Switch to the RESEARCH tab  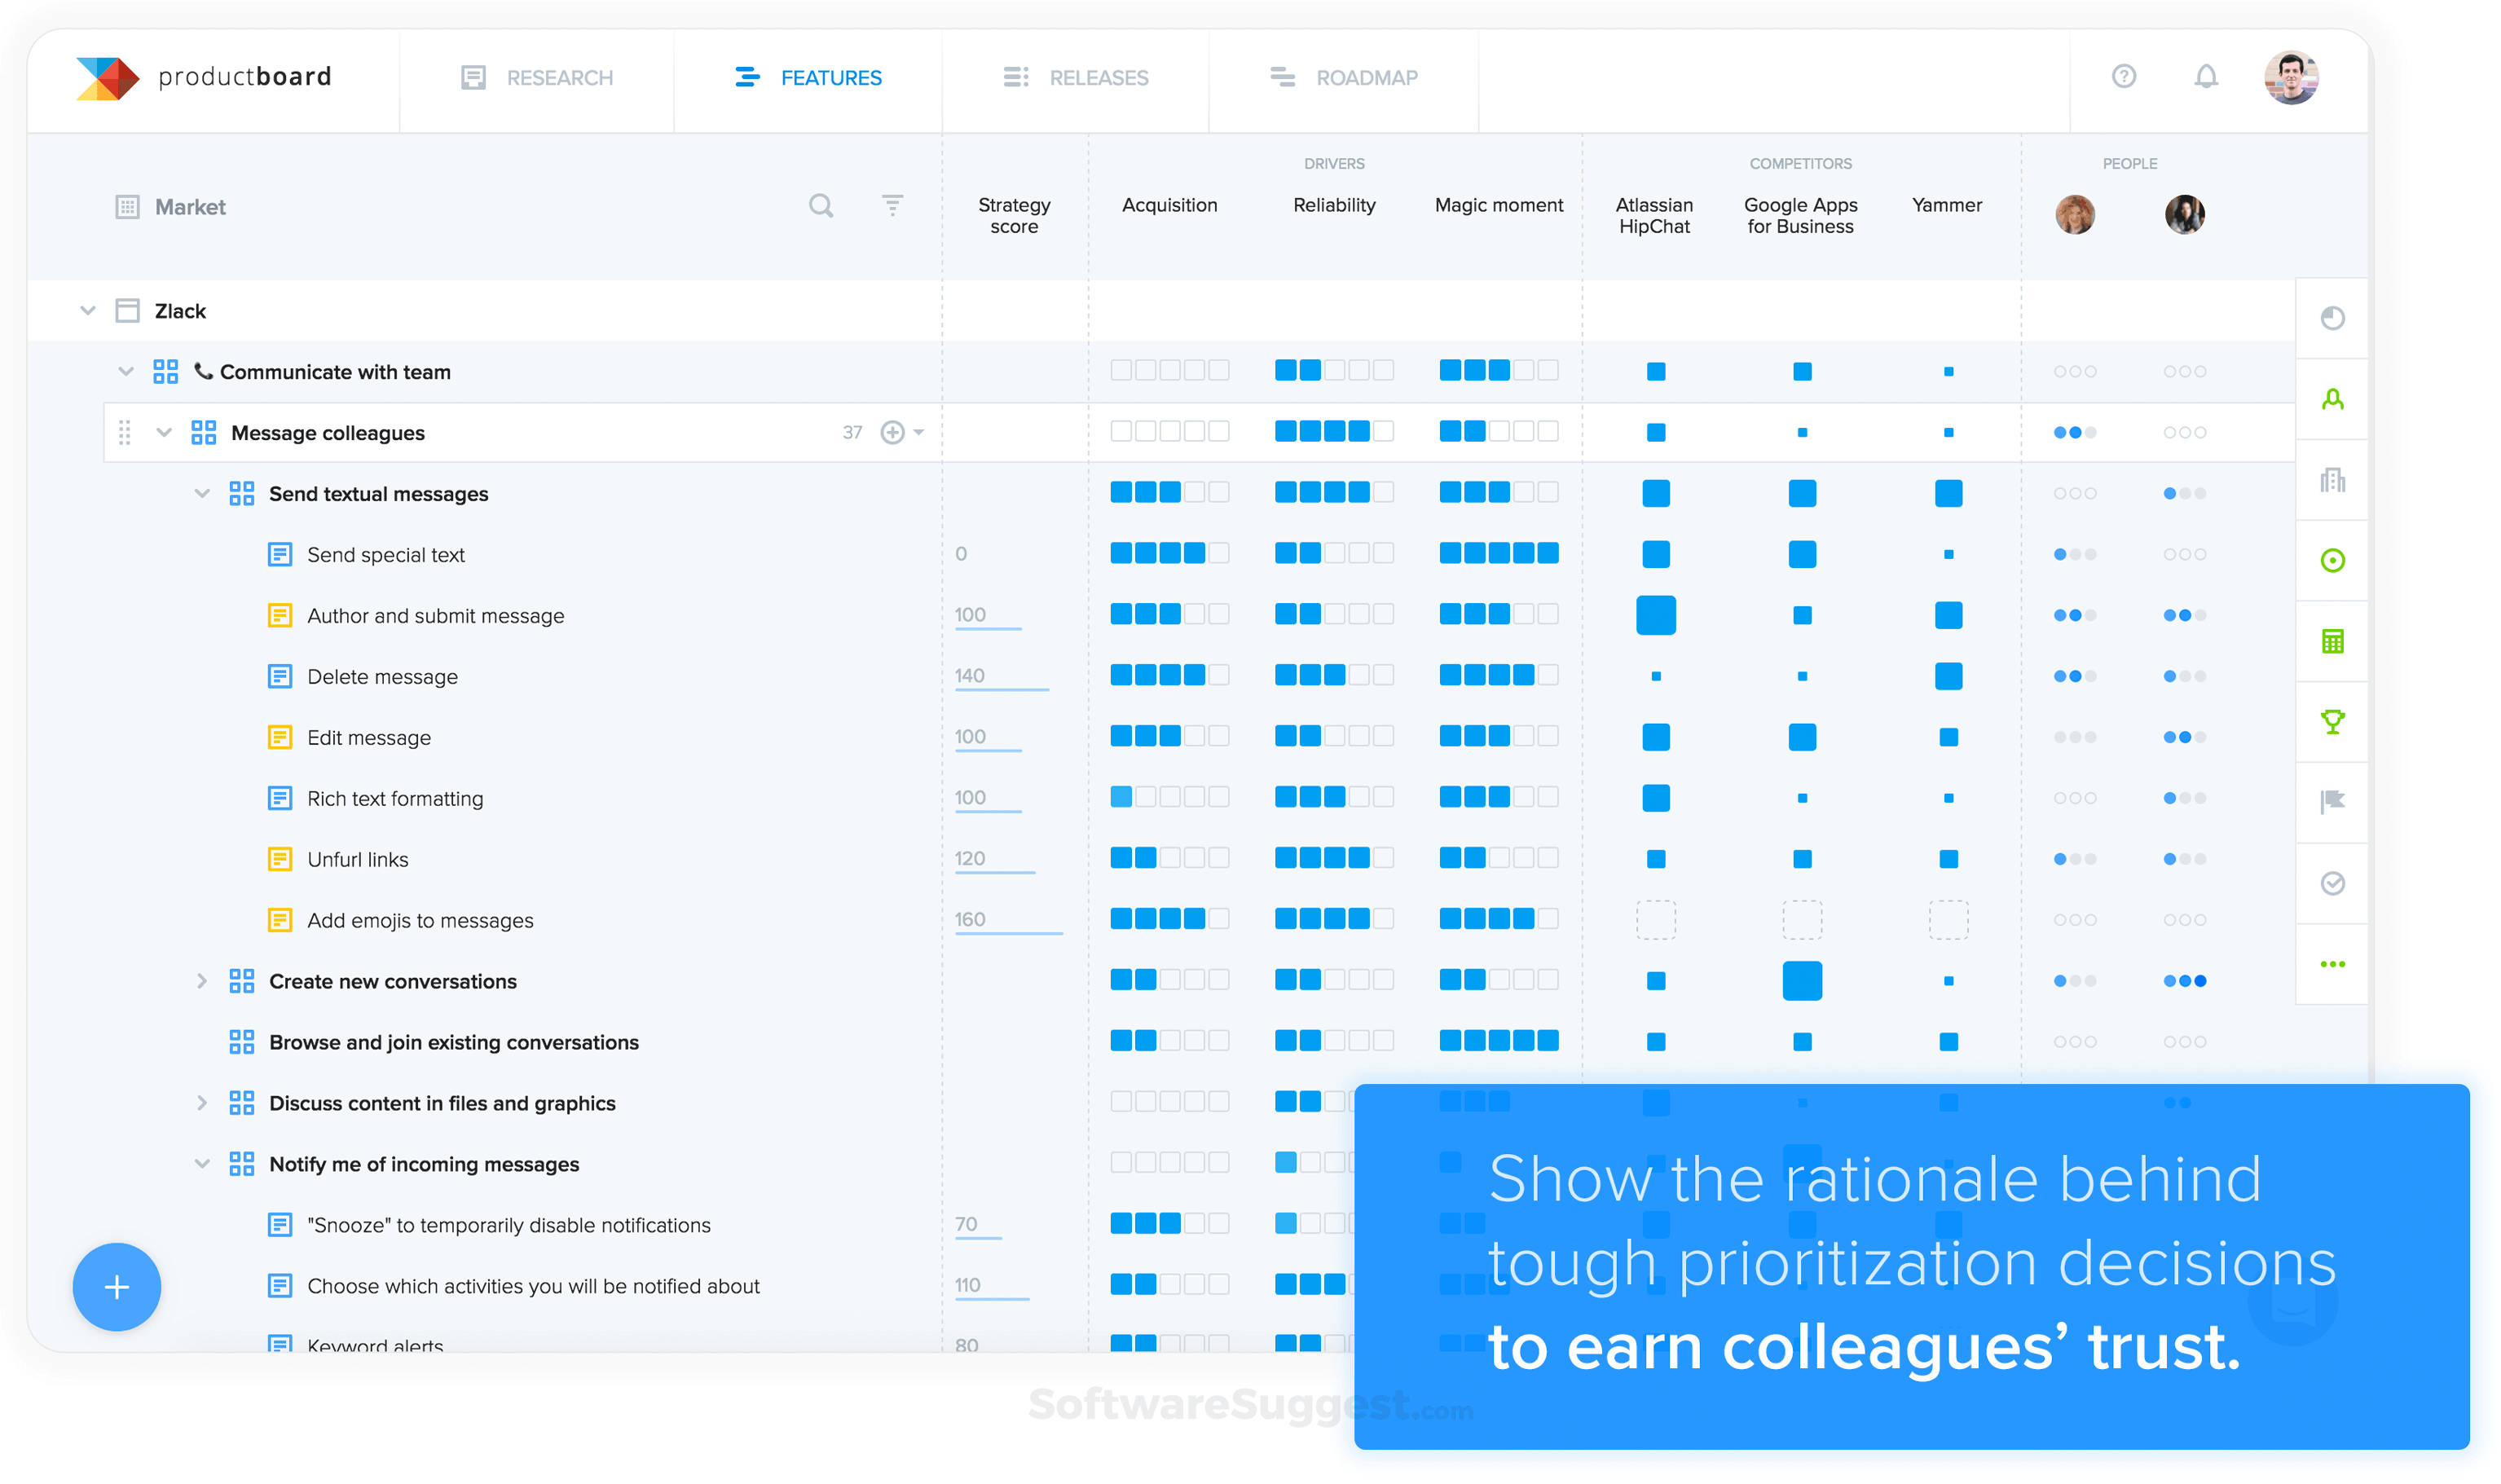(x=560, y=77)
